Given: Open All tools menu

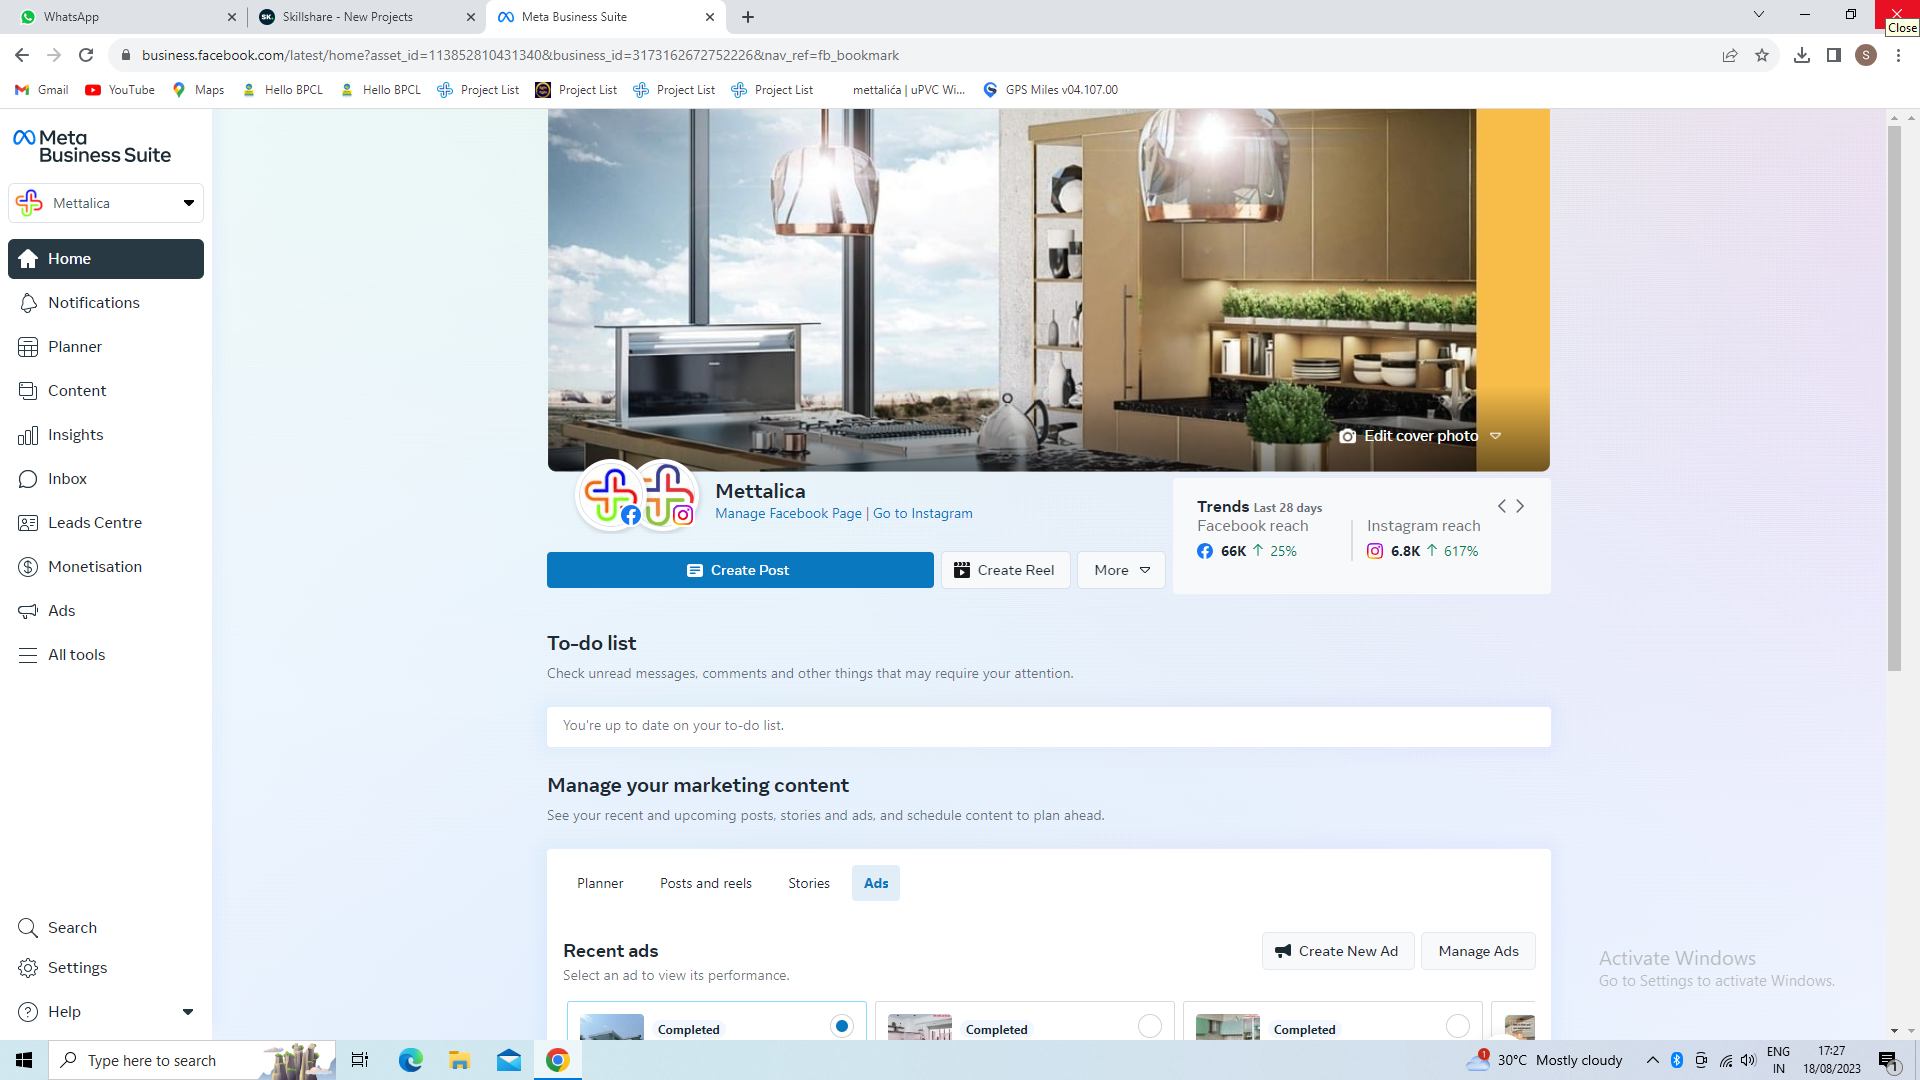Looking at the screenshot, I should (106, 655).
